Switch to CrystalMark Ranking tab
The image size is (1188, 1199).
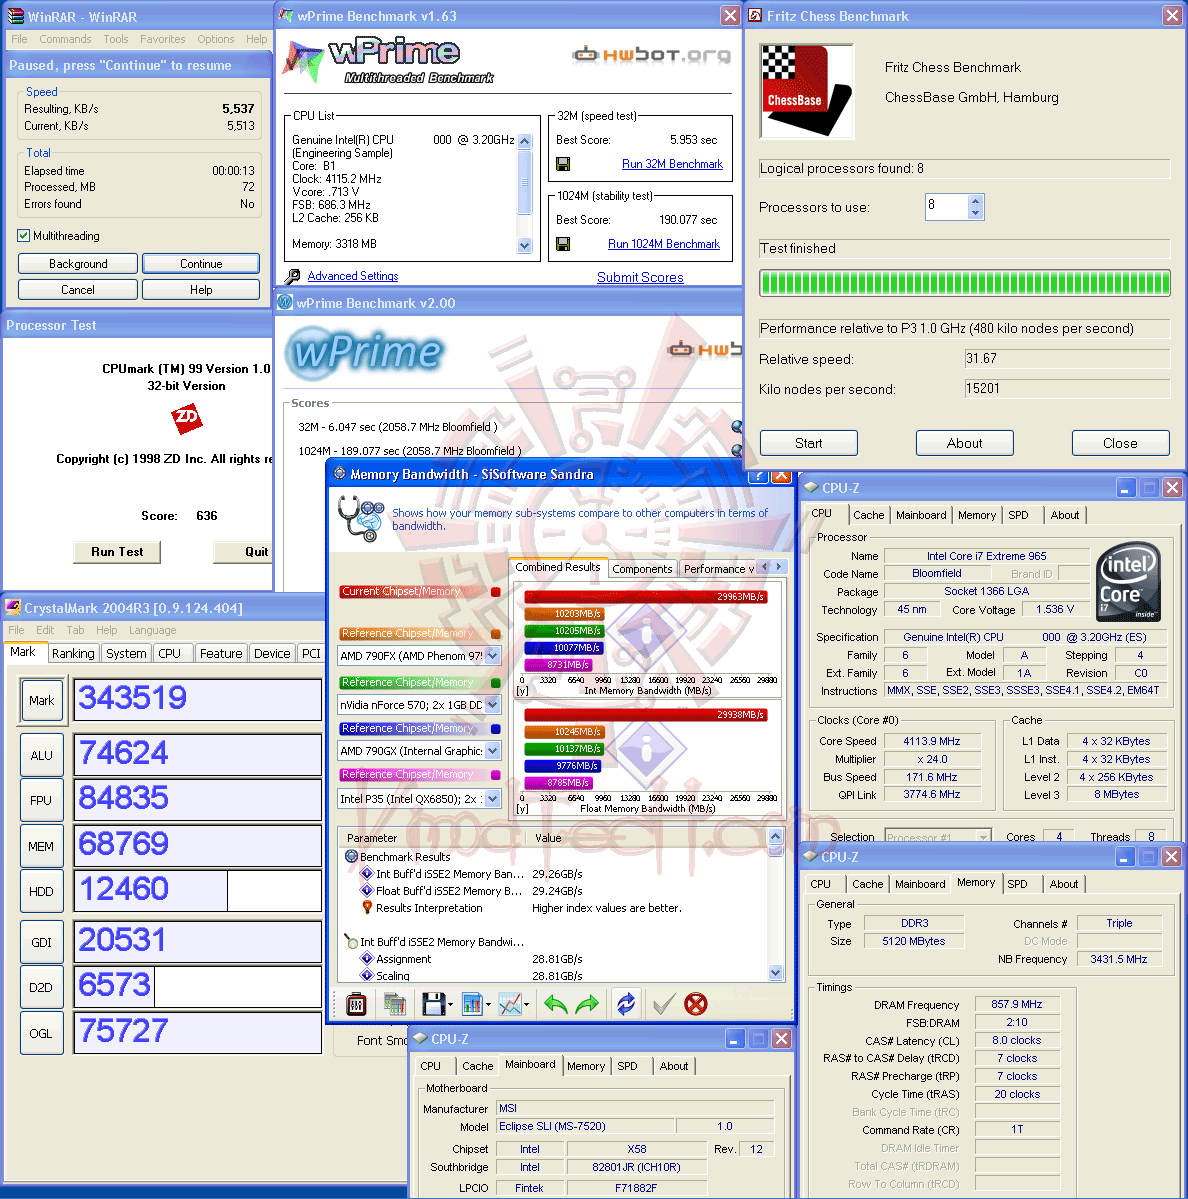click(x=73, y=653)
